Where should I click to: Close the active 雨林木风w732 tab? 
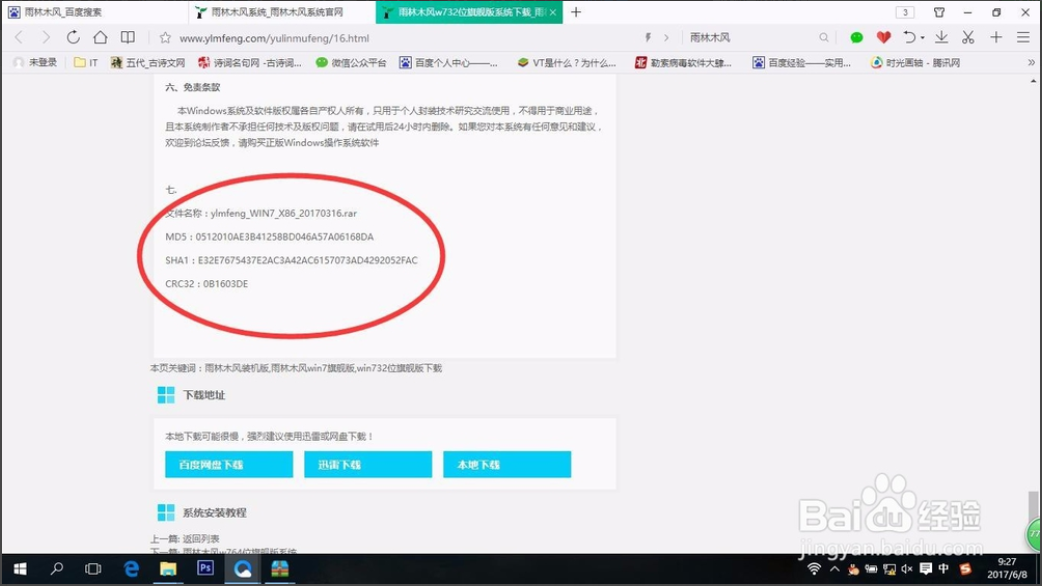(x=553, y=12)
